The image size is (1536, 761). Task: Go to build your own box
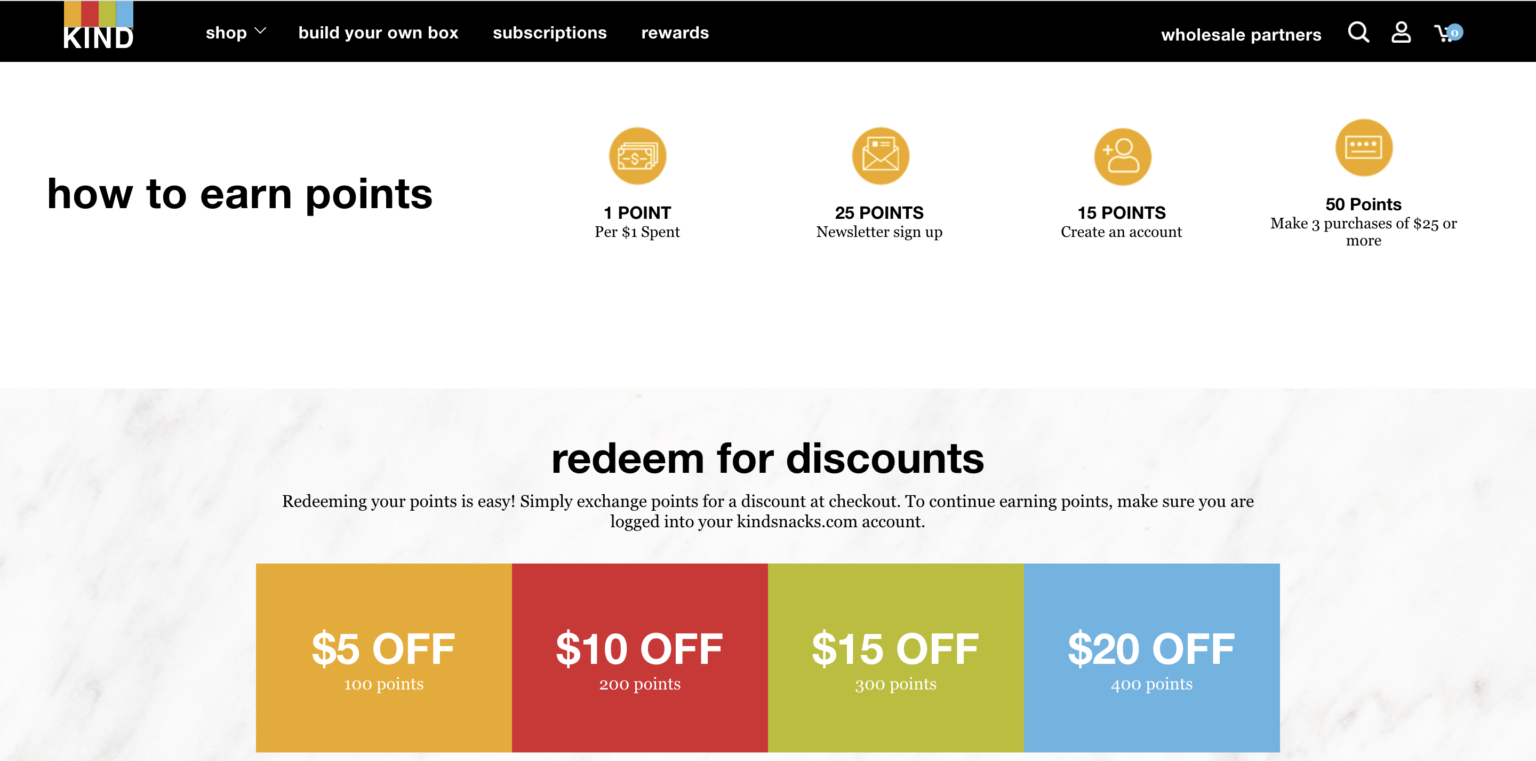378,33
